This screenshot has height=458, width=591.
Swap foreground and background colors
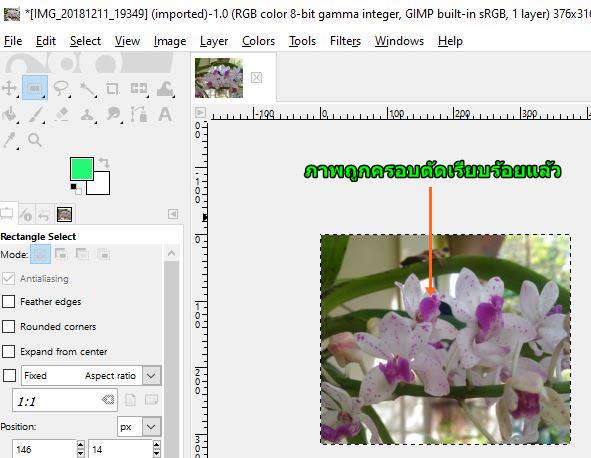[x=104, y=162]
